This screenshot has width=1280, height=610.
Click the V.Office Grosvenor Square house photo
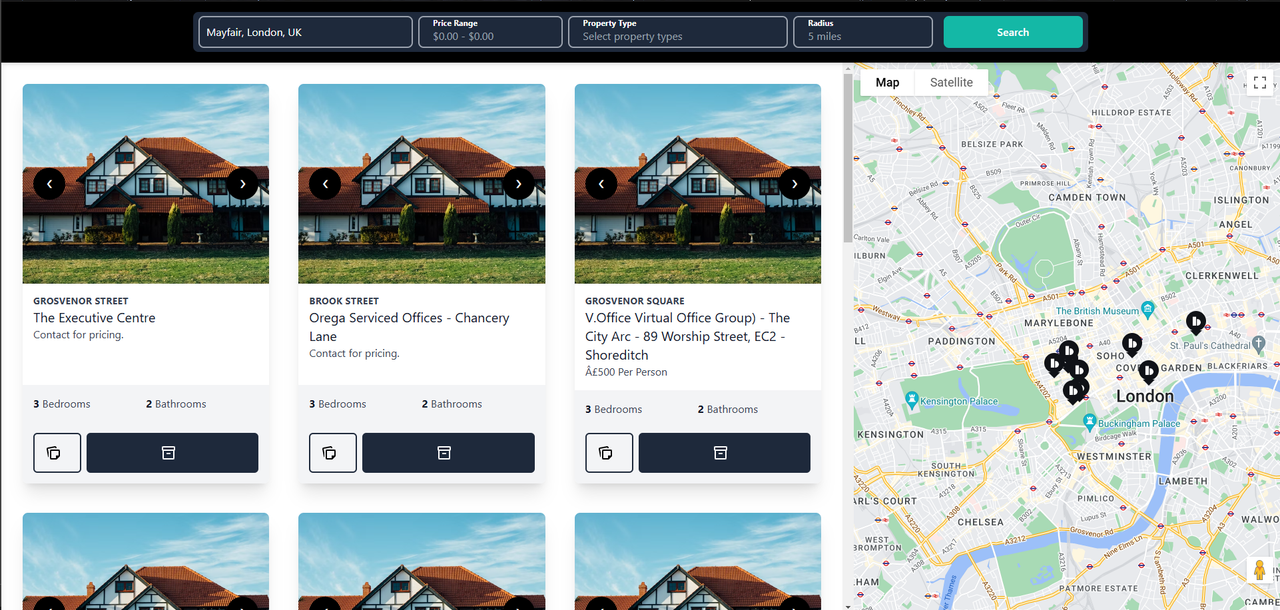click(698, 184)
